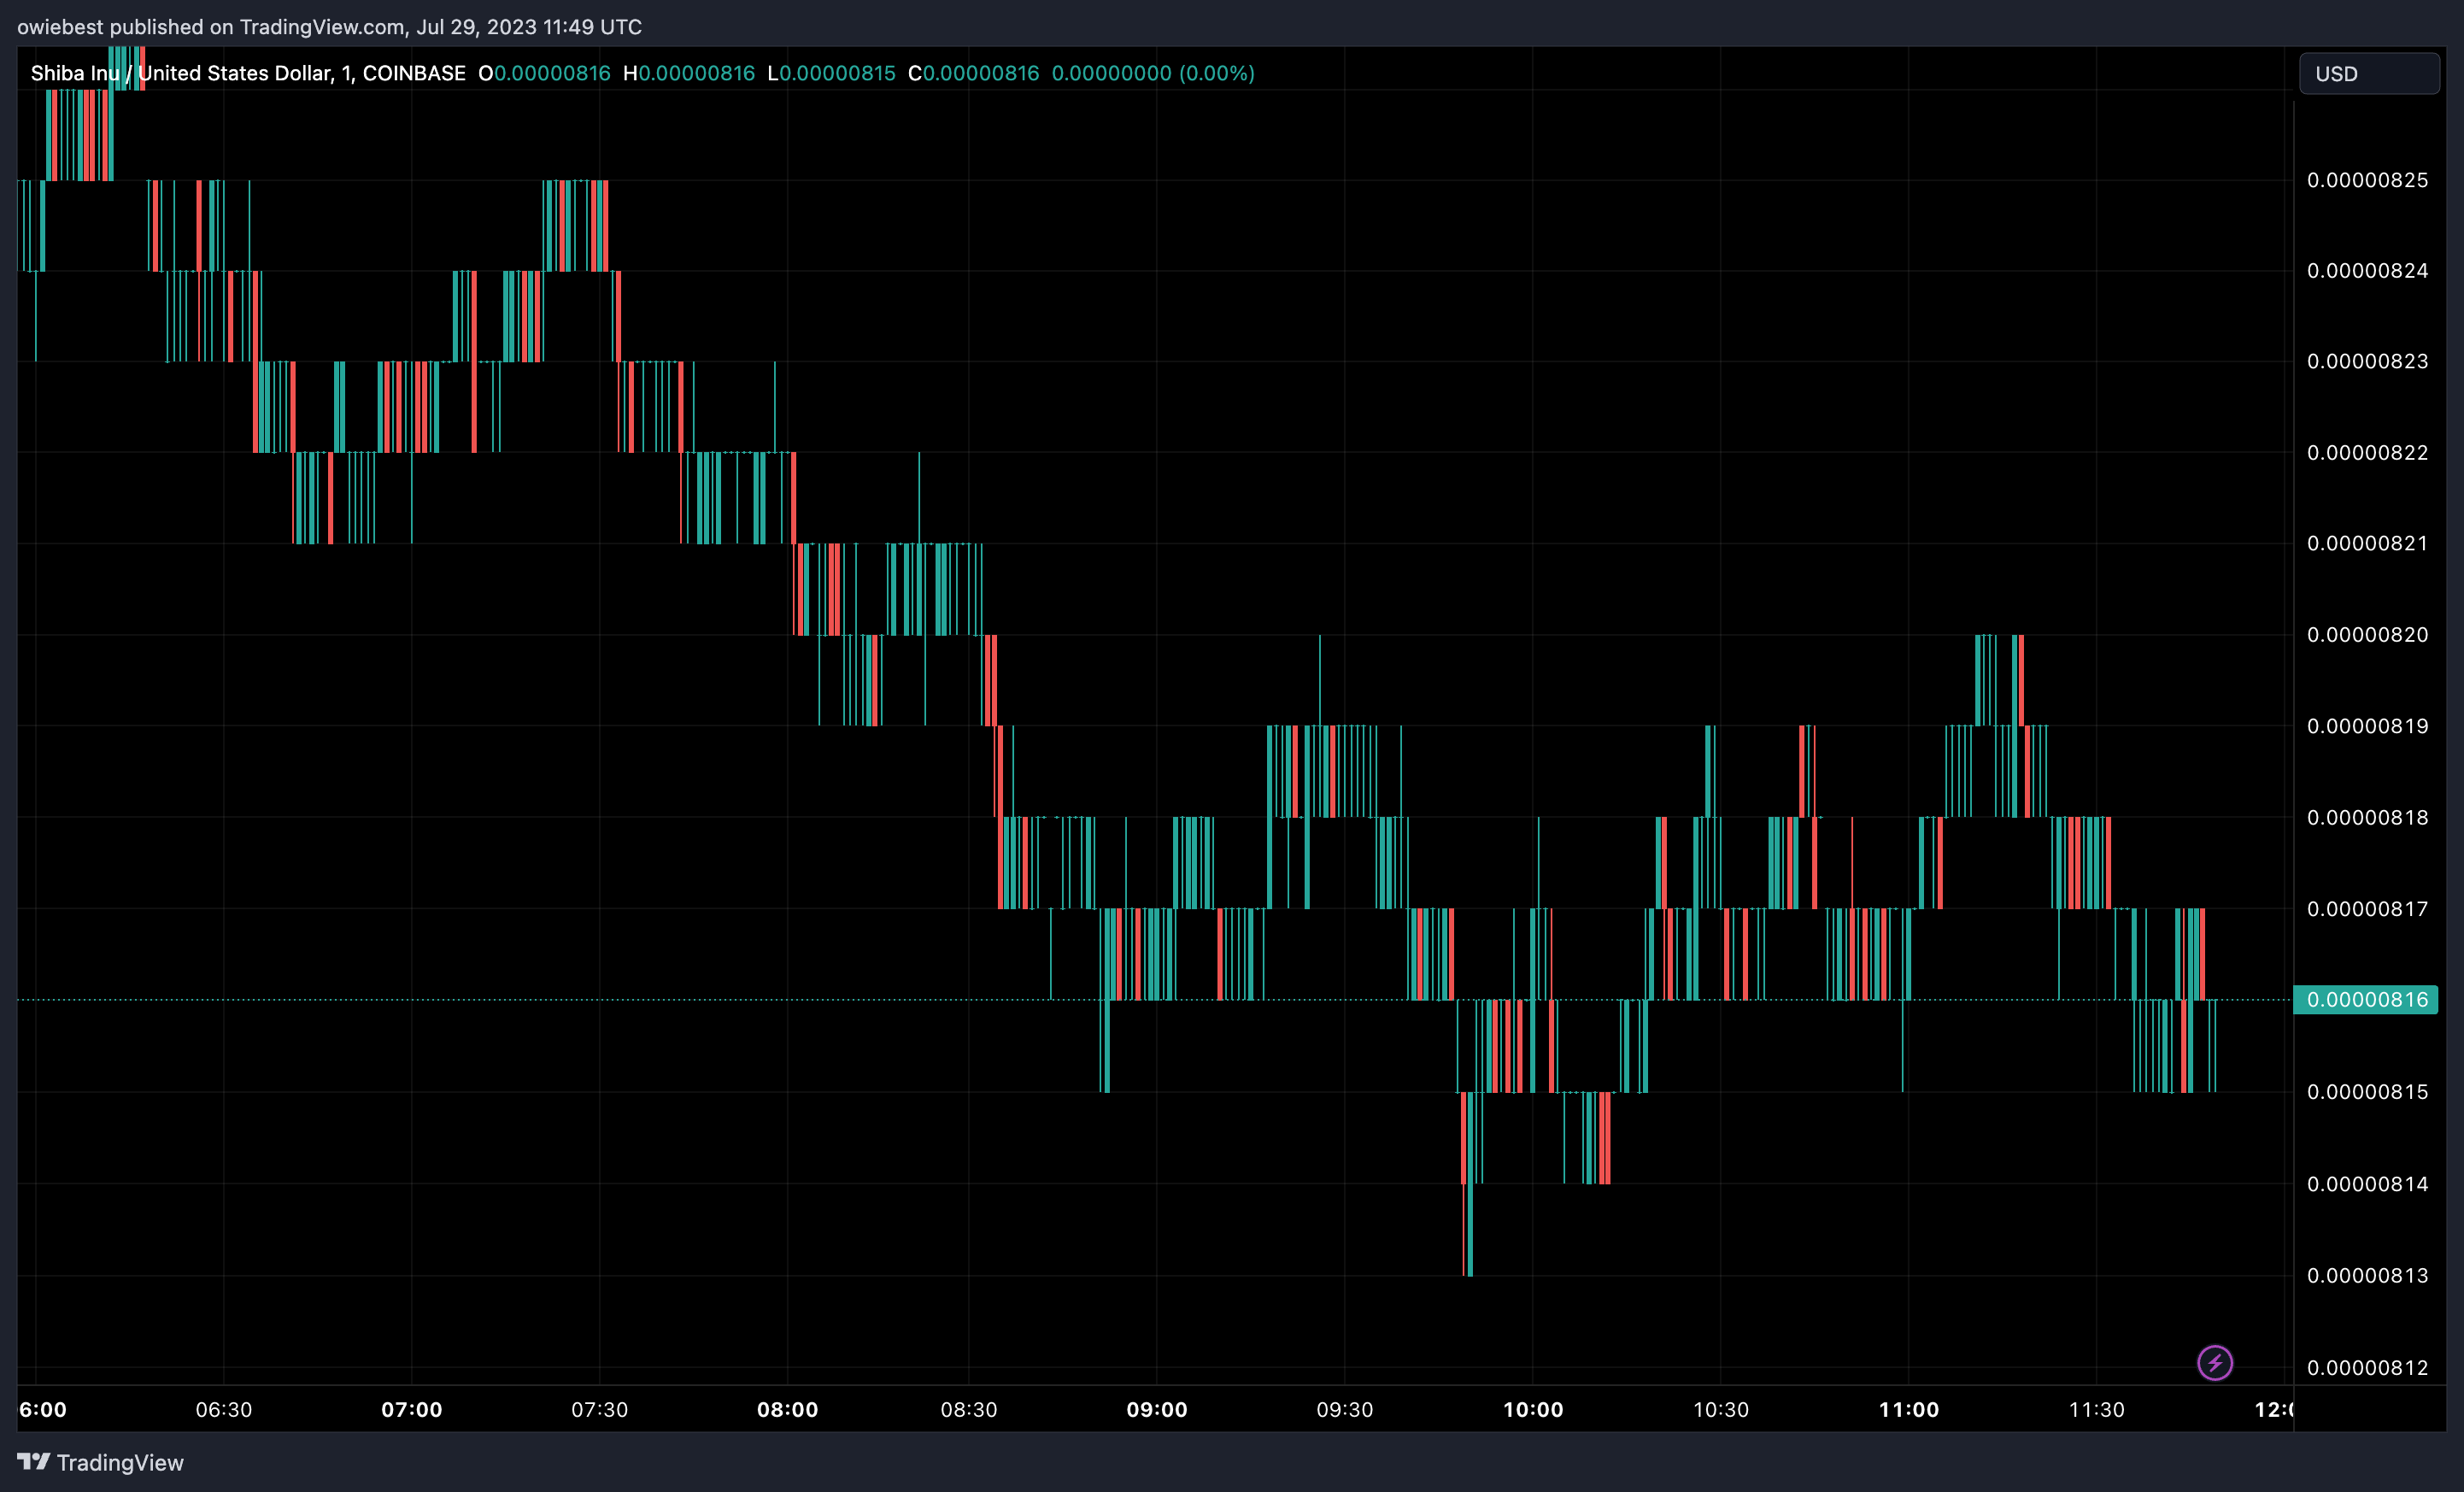
Task: Click the 0.00000812 price axis label
Action: pyautogui.click(x=2367, y=1367)
